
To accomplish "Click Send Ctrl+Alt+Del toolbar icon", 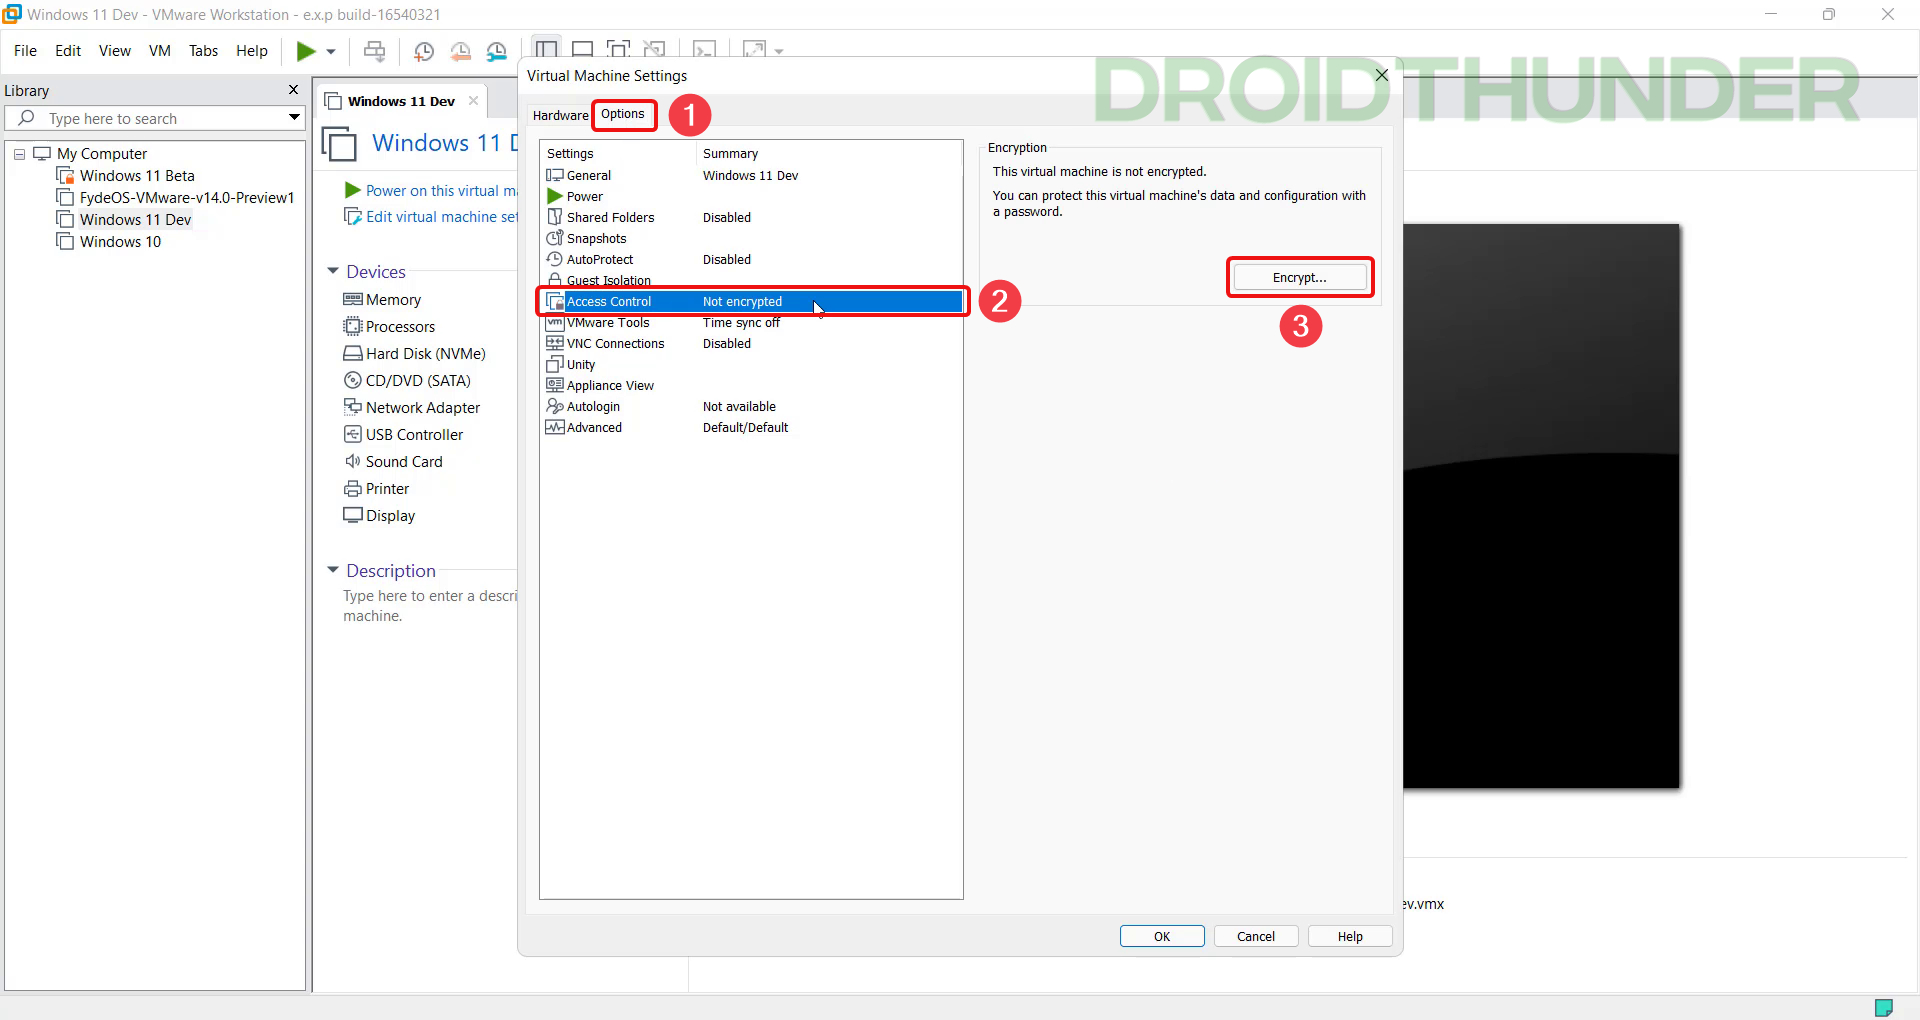I will (x=374, y=51).
